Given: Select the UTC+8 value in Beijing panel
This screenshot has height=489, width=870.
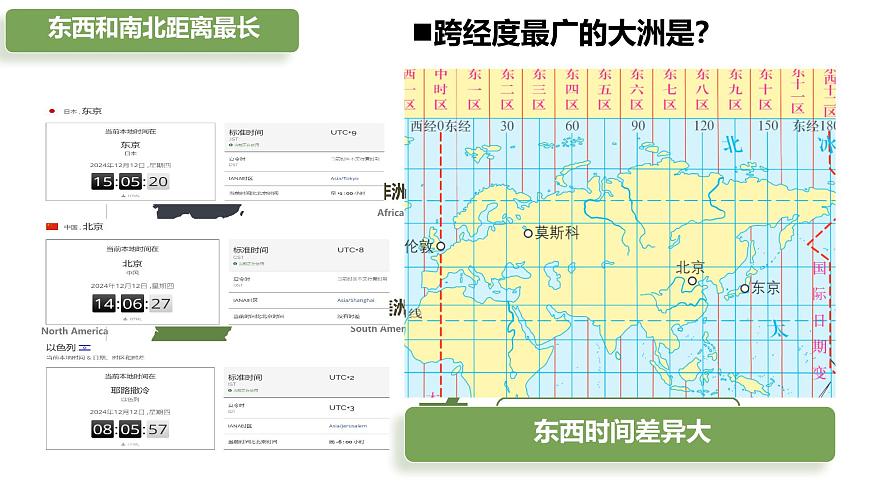Looking at the screenshot, I should (351, 250).
